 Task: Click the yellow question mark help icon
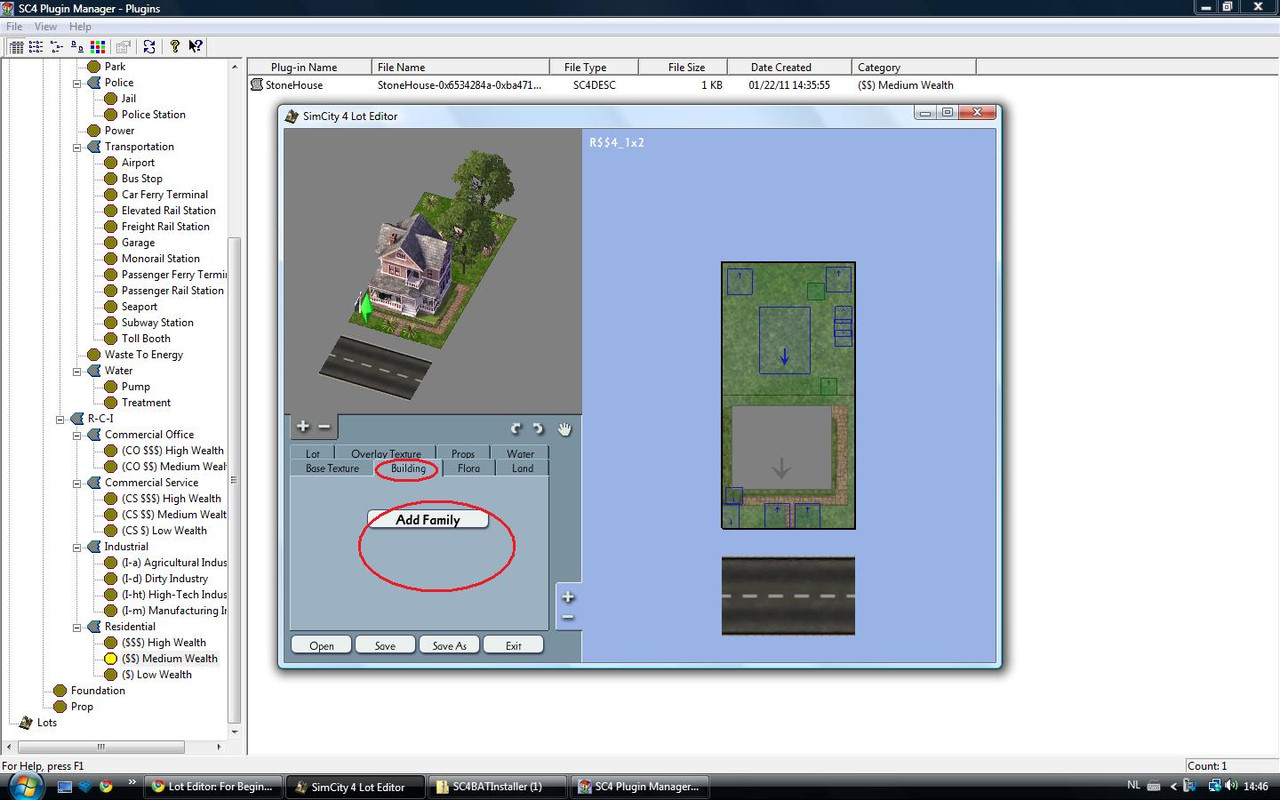pos(175,47)
